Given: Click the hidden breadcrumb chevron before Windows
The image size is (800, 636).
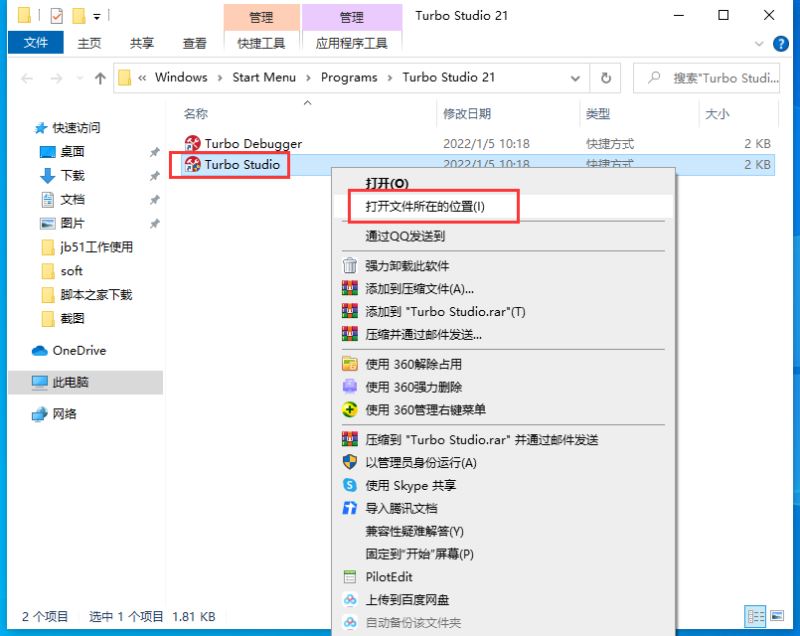Looking at the screenshot, I should coord(142,78).
